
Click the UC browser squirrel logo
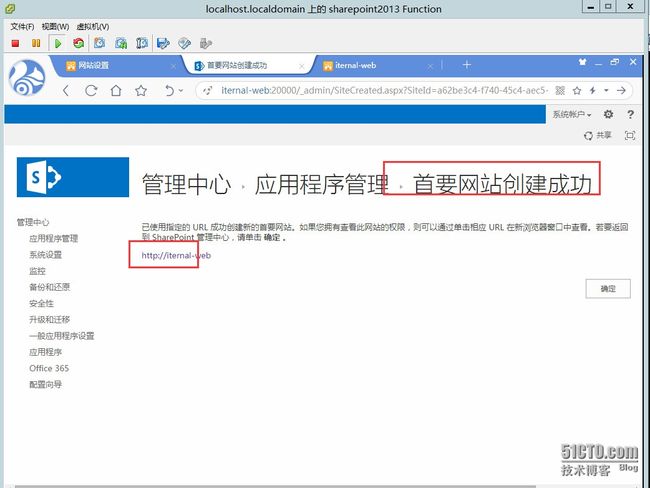[27, 78]
